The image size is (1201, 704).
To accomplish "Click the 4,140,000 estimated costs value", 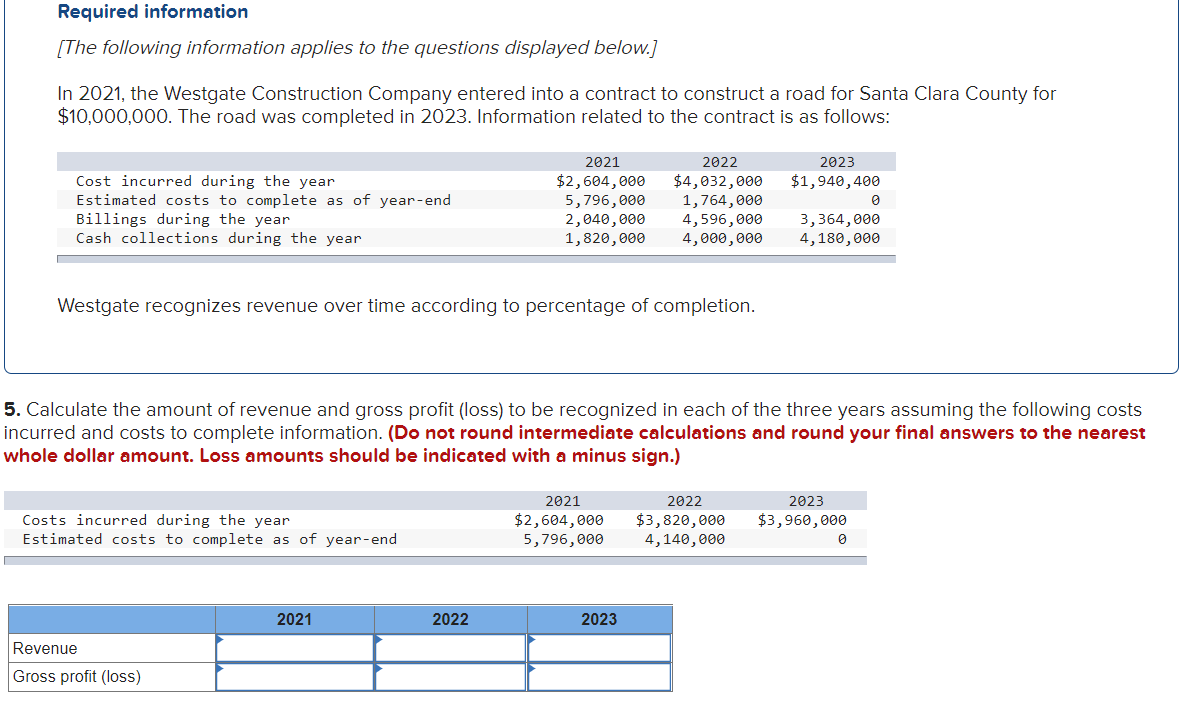I will 685,539.
